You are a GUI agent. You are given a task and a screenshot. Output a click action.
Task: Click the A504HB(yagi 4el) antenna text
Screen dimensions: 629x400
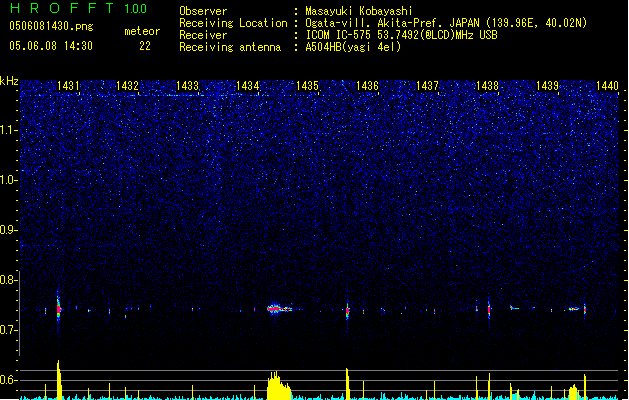tap(353, 47)
